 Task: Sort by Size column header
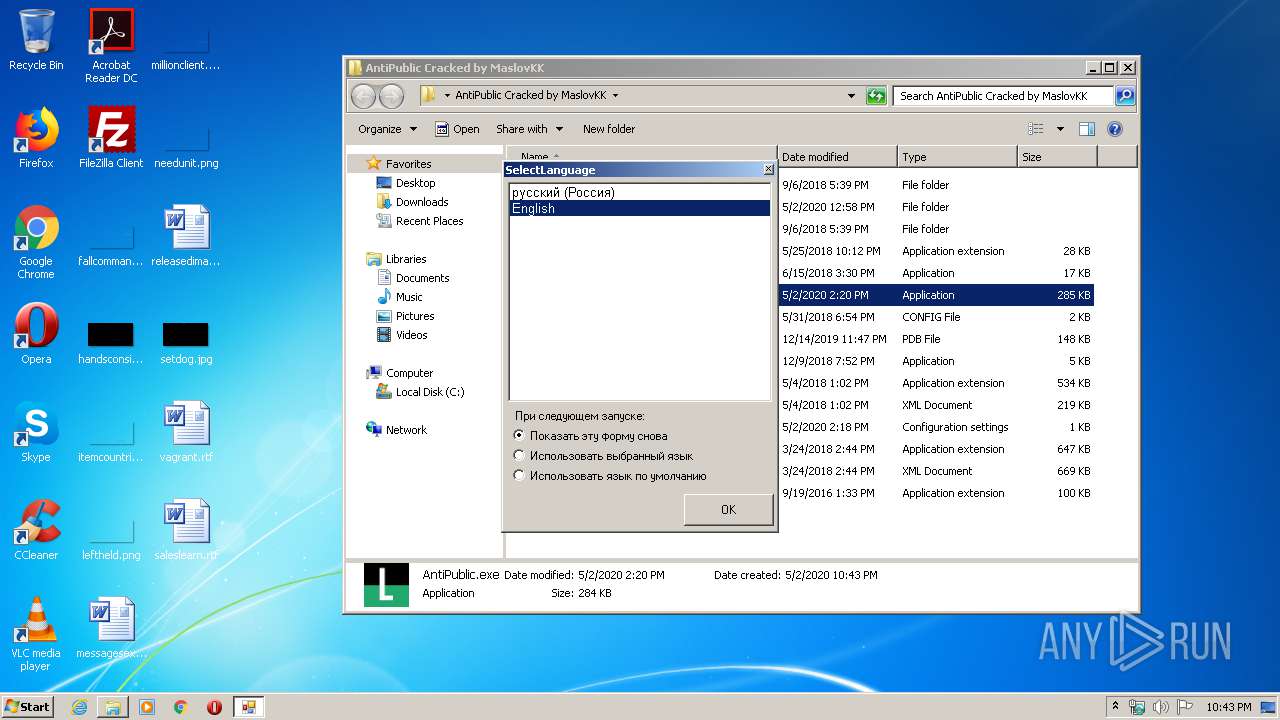tap(1057, 157)
